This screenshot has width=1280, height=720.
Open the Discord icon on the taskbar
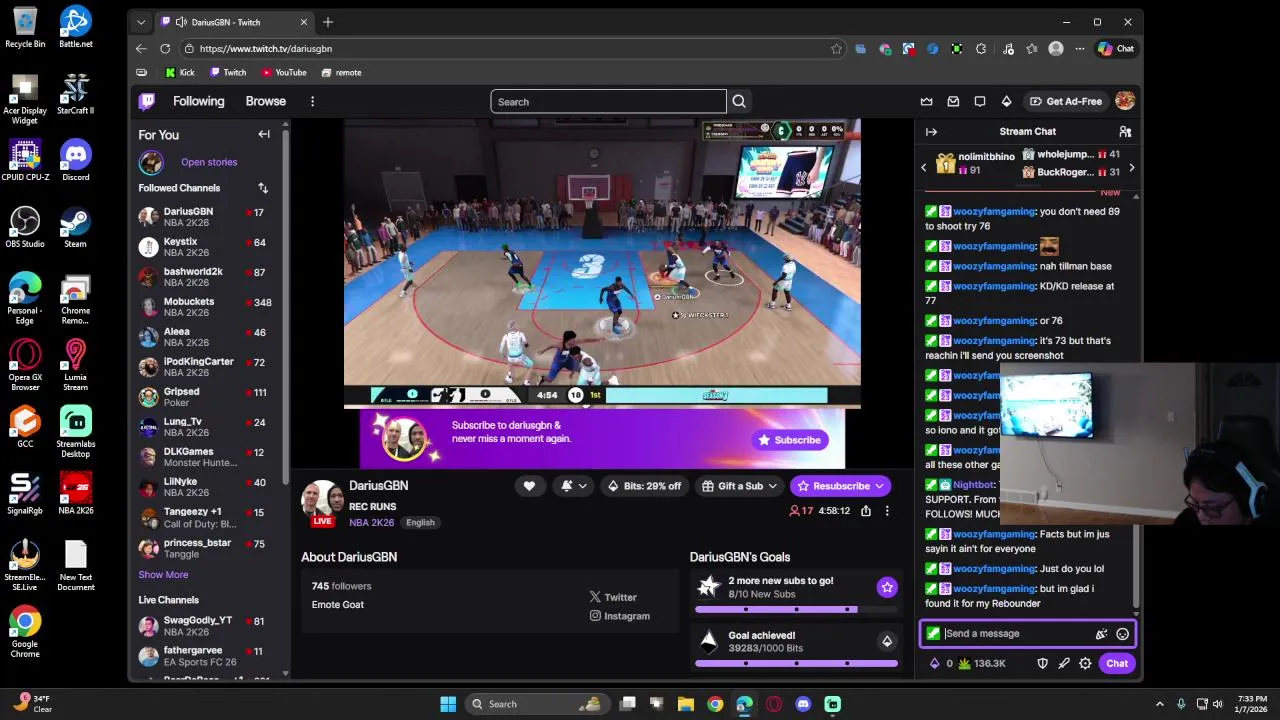[803, 704]
